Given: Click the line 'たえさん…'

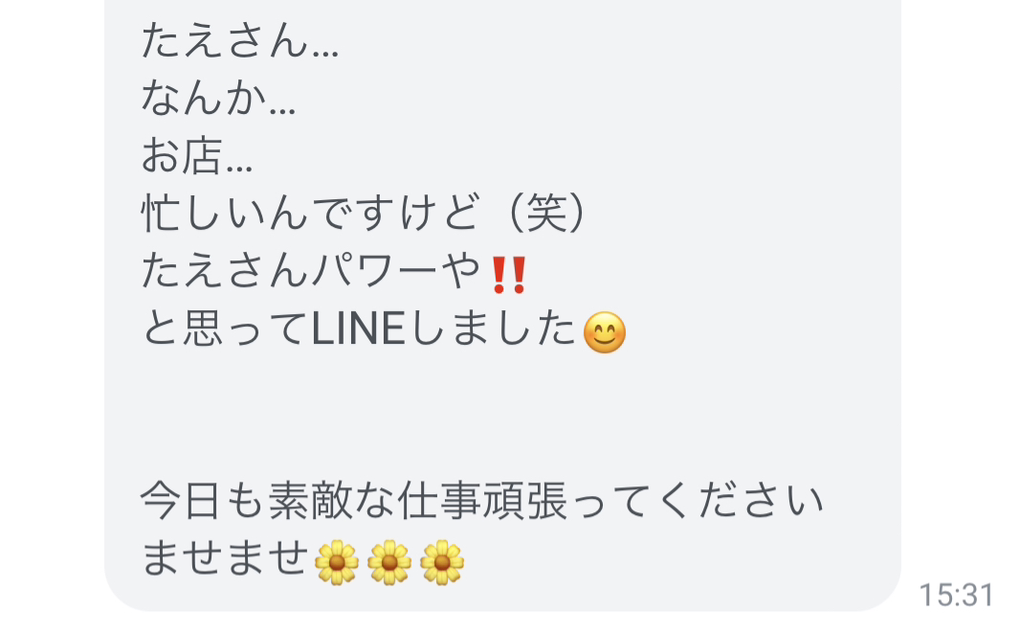Looking at the screenshot, I should (x=240, y=40).
